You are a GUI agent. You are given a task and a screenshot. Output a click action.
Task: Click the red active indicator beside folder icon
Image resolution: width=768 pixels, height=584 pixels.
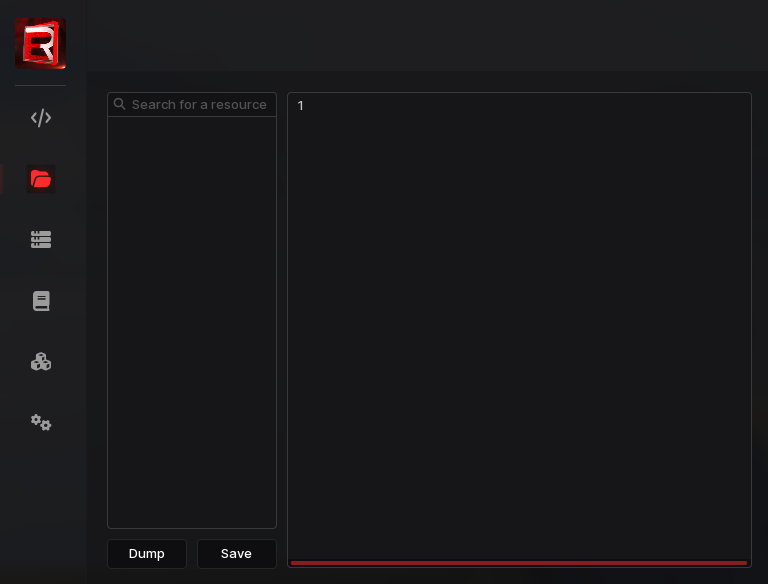pyautogui.click(x=2, y=179)
